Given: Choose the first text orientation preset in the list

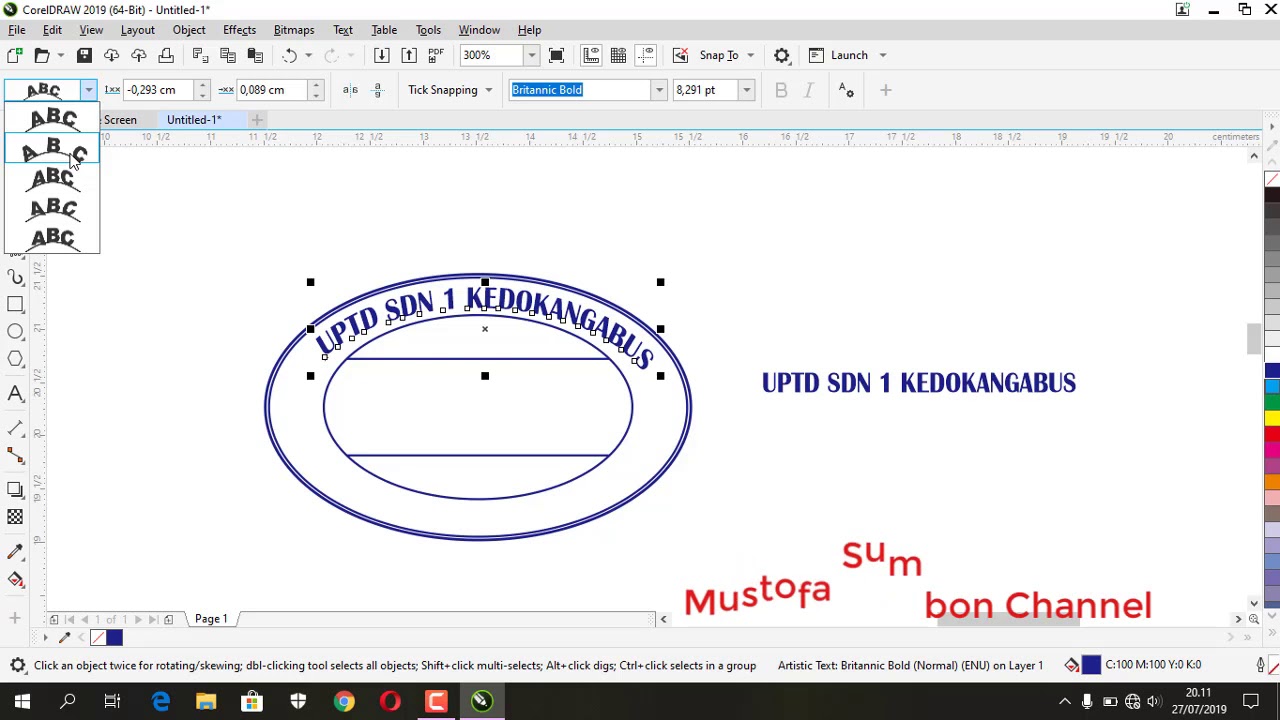Looking at the screenshot, I should click(x=52, y=119).
